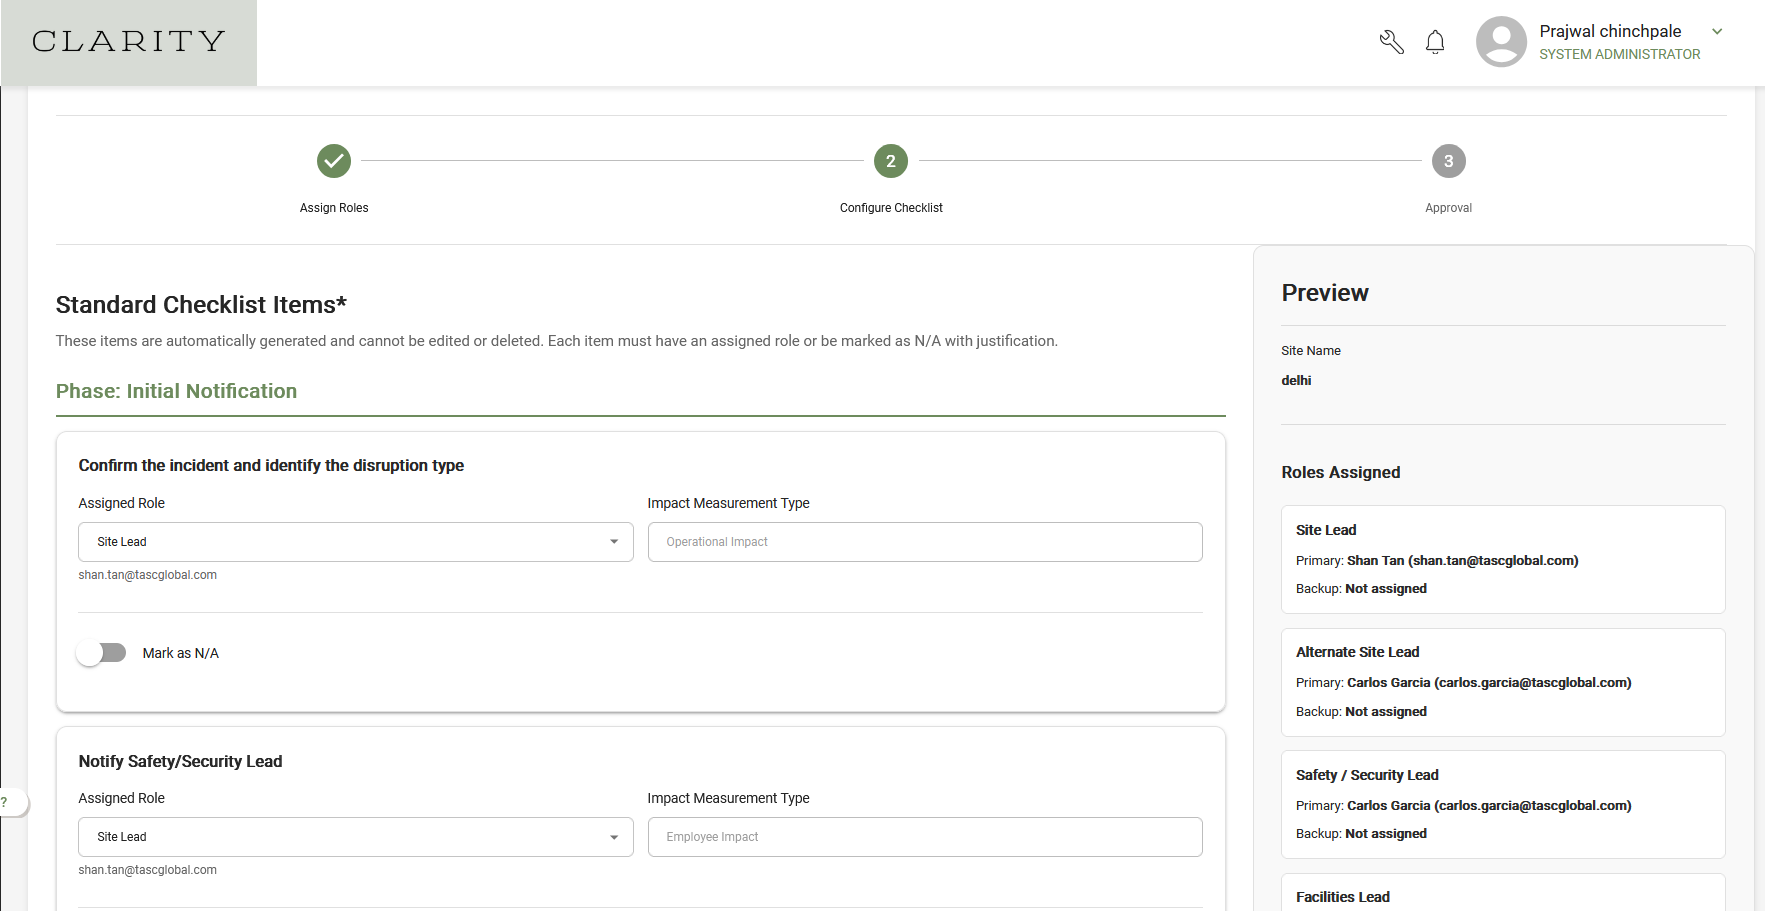Click email under second Assigned Role dropdown

pos(147,870)
